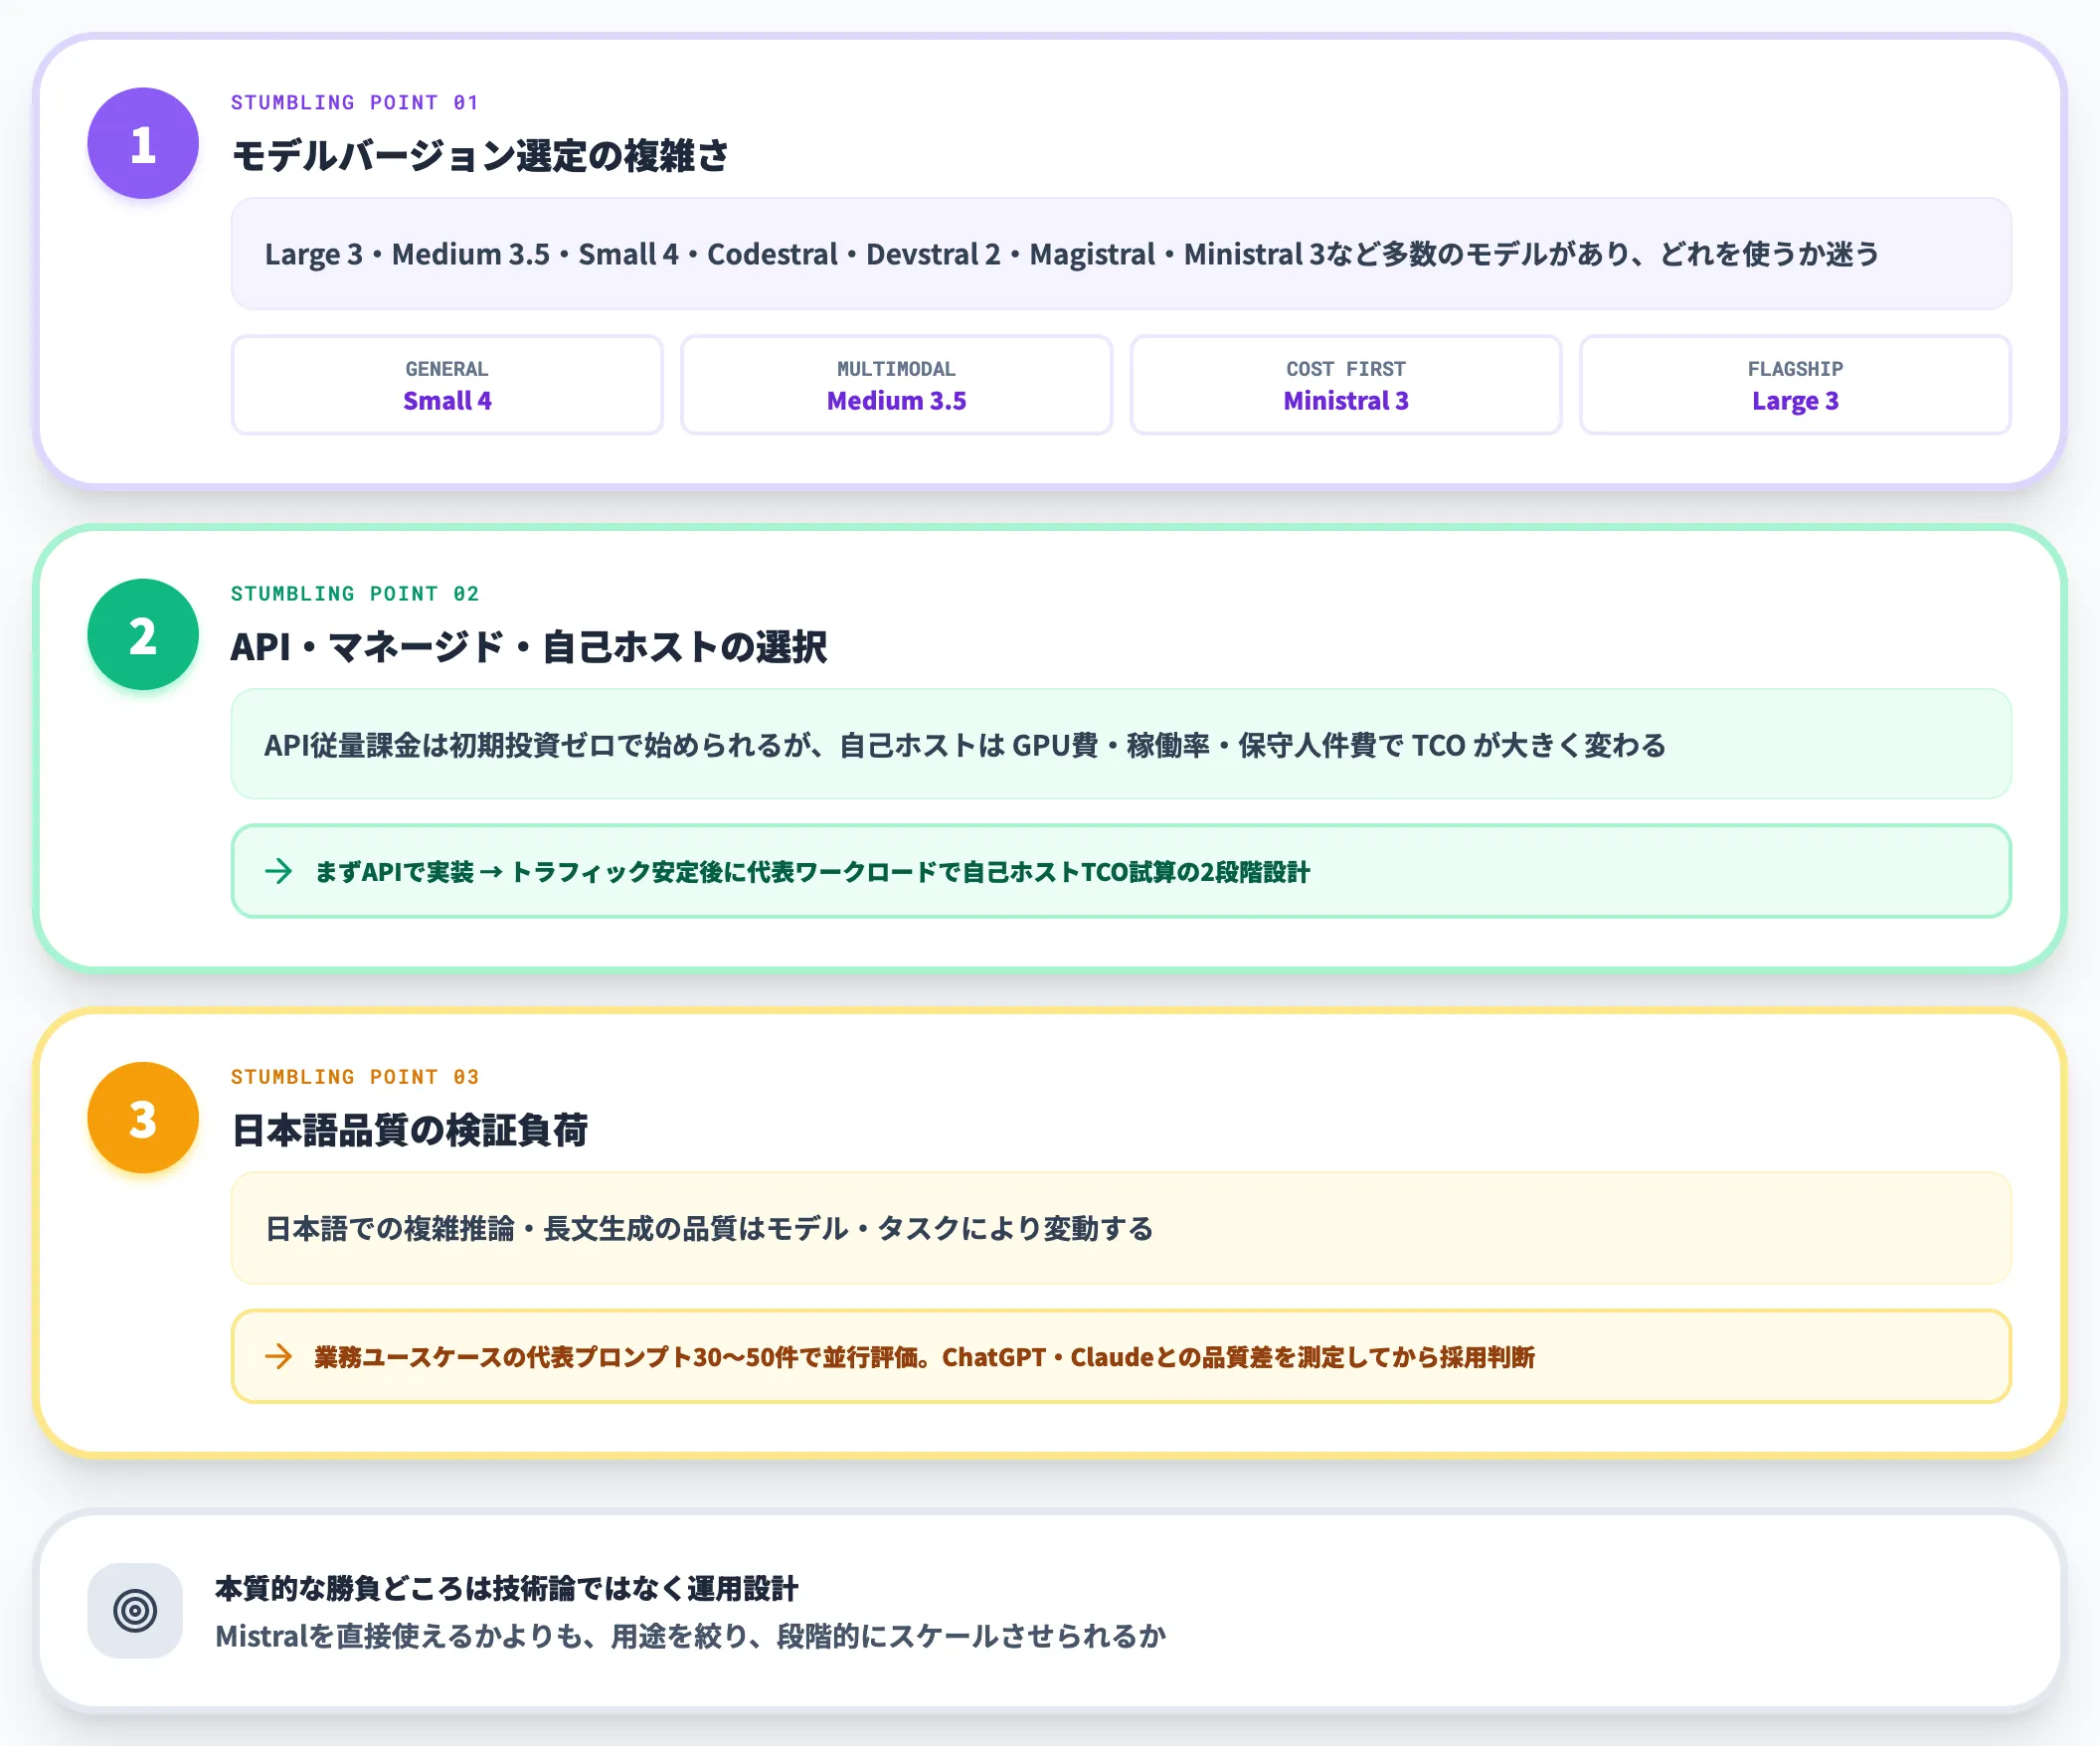This screenshot has width=2100, height=1746.
Task: Click the purple number 1 circle badge
Action: (143, 143)
